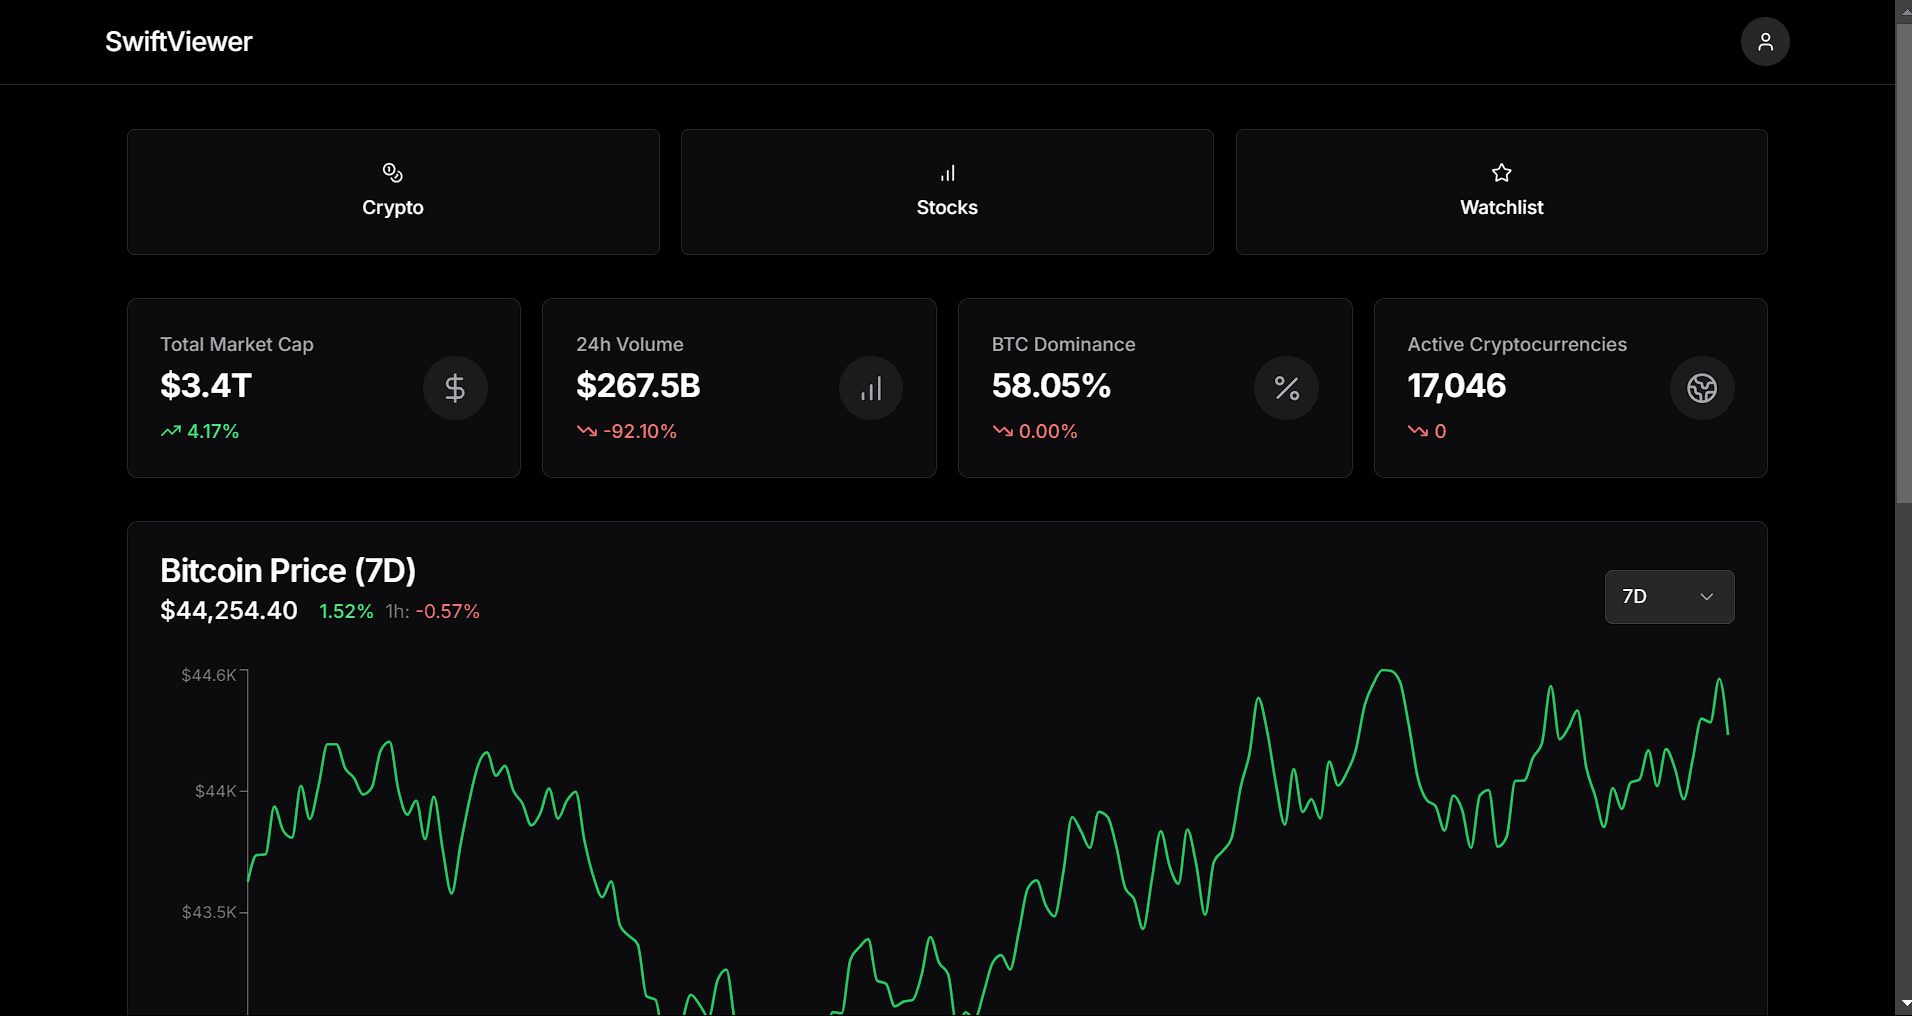This screenshot has height=1016, width=1912.
Task: Click the globe icon in Active Cryptocurrencies card
Action: pyautogui.click(x=1702, y=388)
